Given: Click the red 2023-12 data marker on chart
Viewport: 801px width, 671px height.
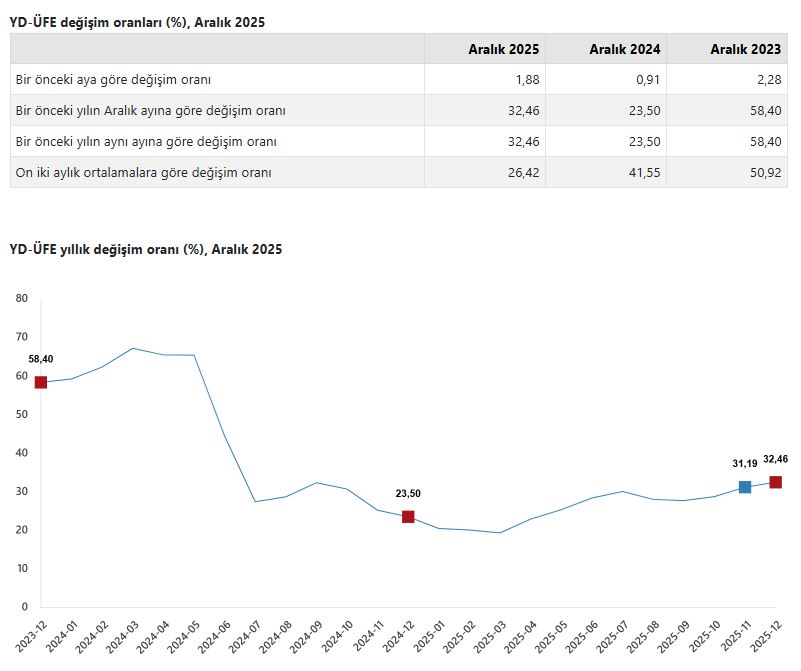Looking at the screenshot, I should click(41, 382).
